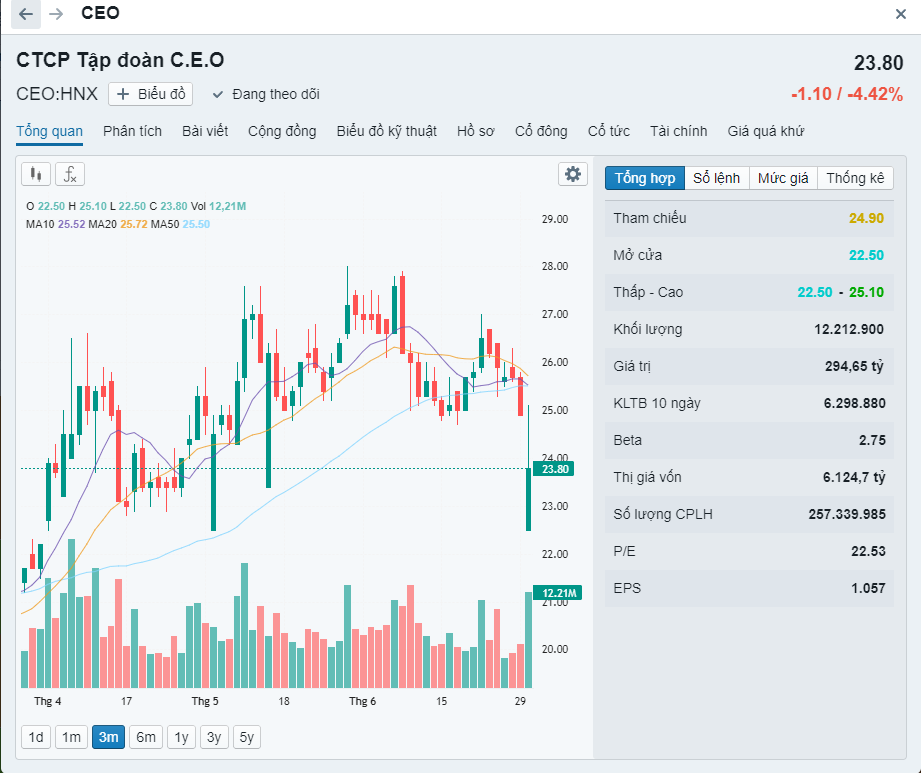Open the fx indicators menu
Viewport: 921px width, 773px height.
tap(70, 174)
